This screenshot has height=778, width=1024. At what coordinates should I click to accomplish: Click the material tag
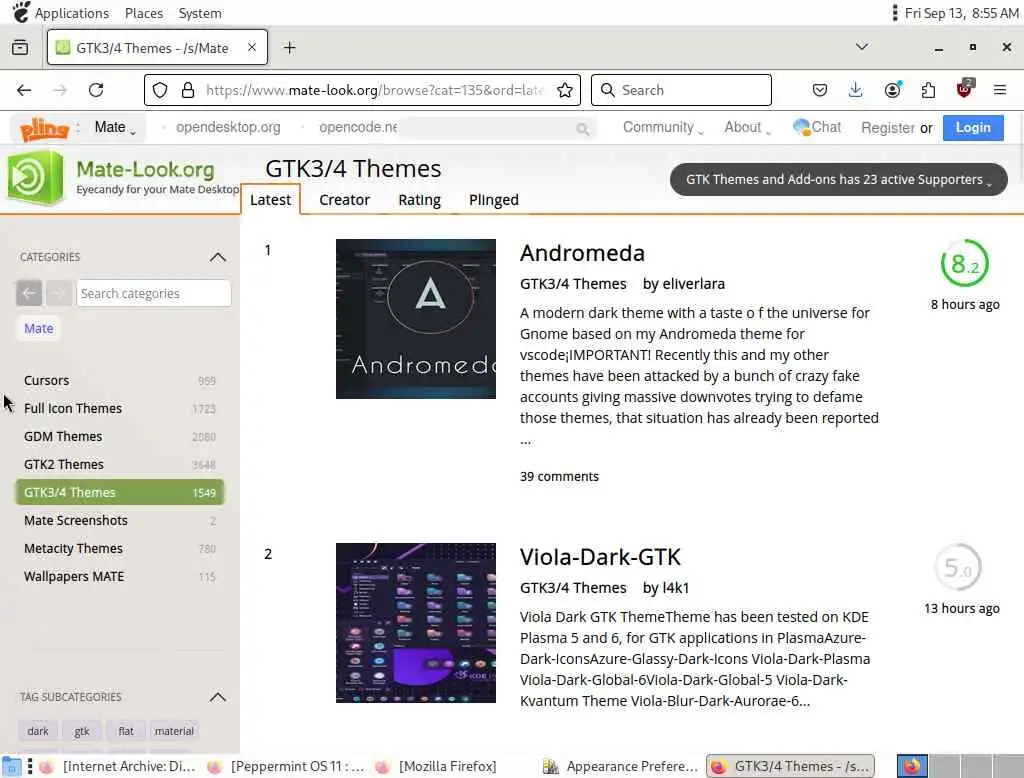174,731
